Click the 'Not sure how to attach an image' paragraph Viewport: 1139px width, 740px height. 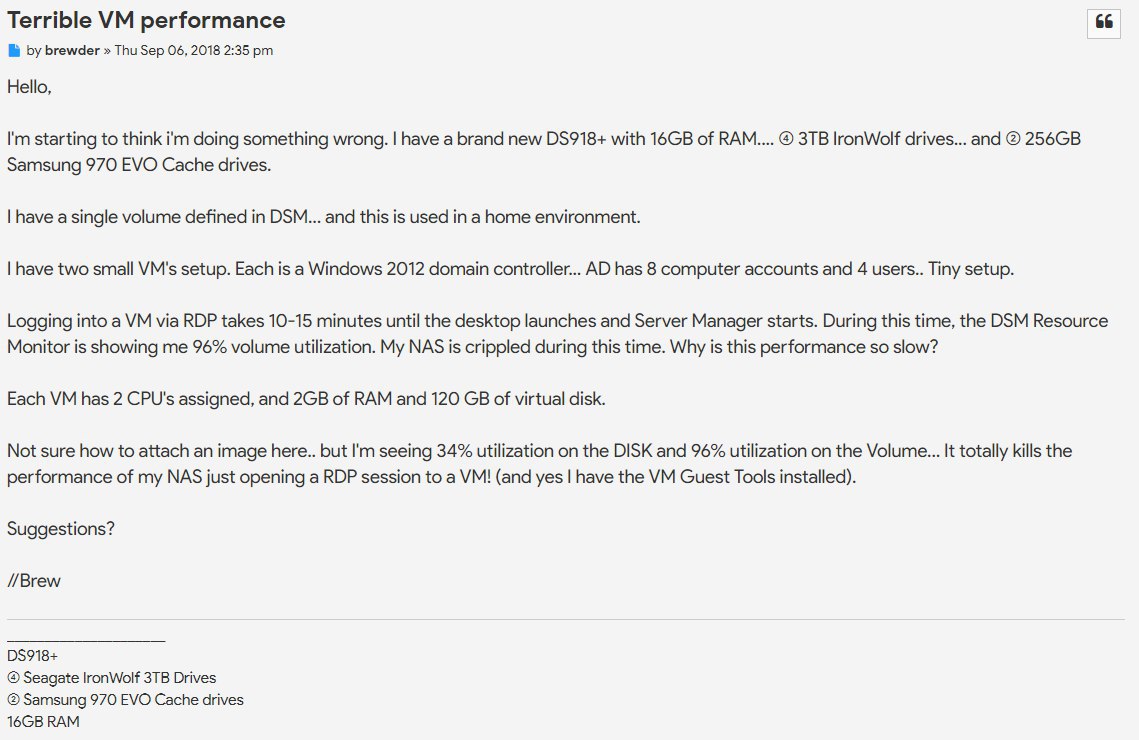pos(539,464)
